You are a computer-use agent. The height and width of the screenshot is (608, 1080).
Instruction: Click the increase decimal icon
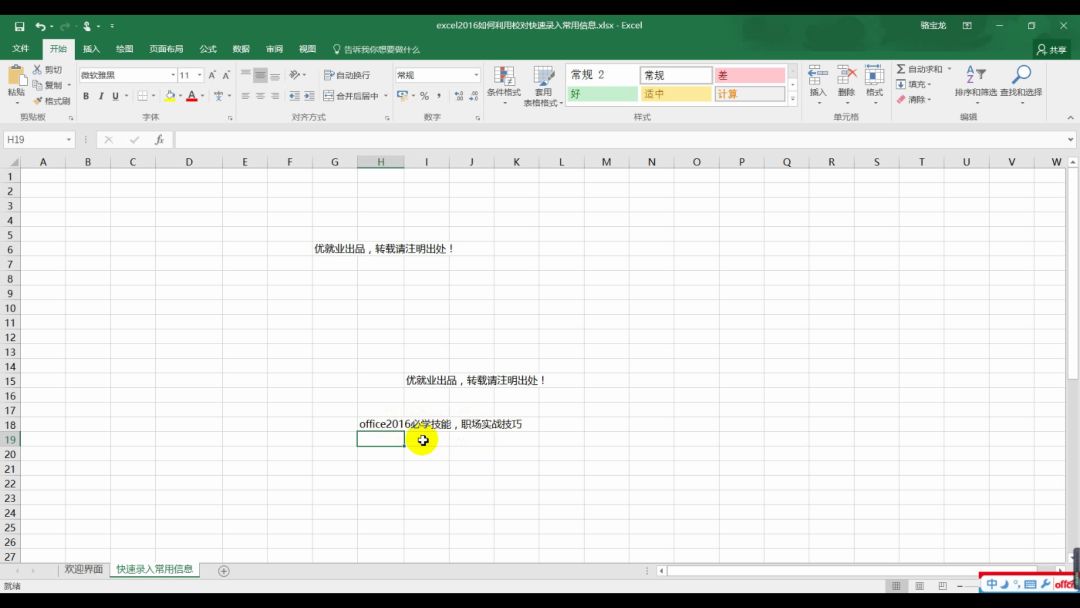(459, 96)
